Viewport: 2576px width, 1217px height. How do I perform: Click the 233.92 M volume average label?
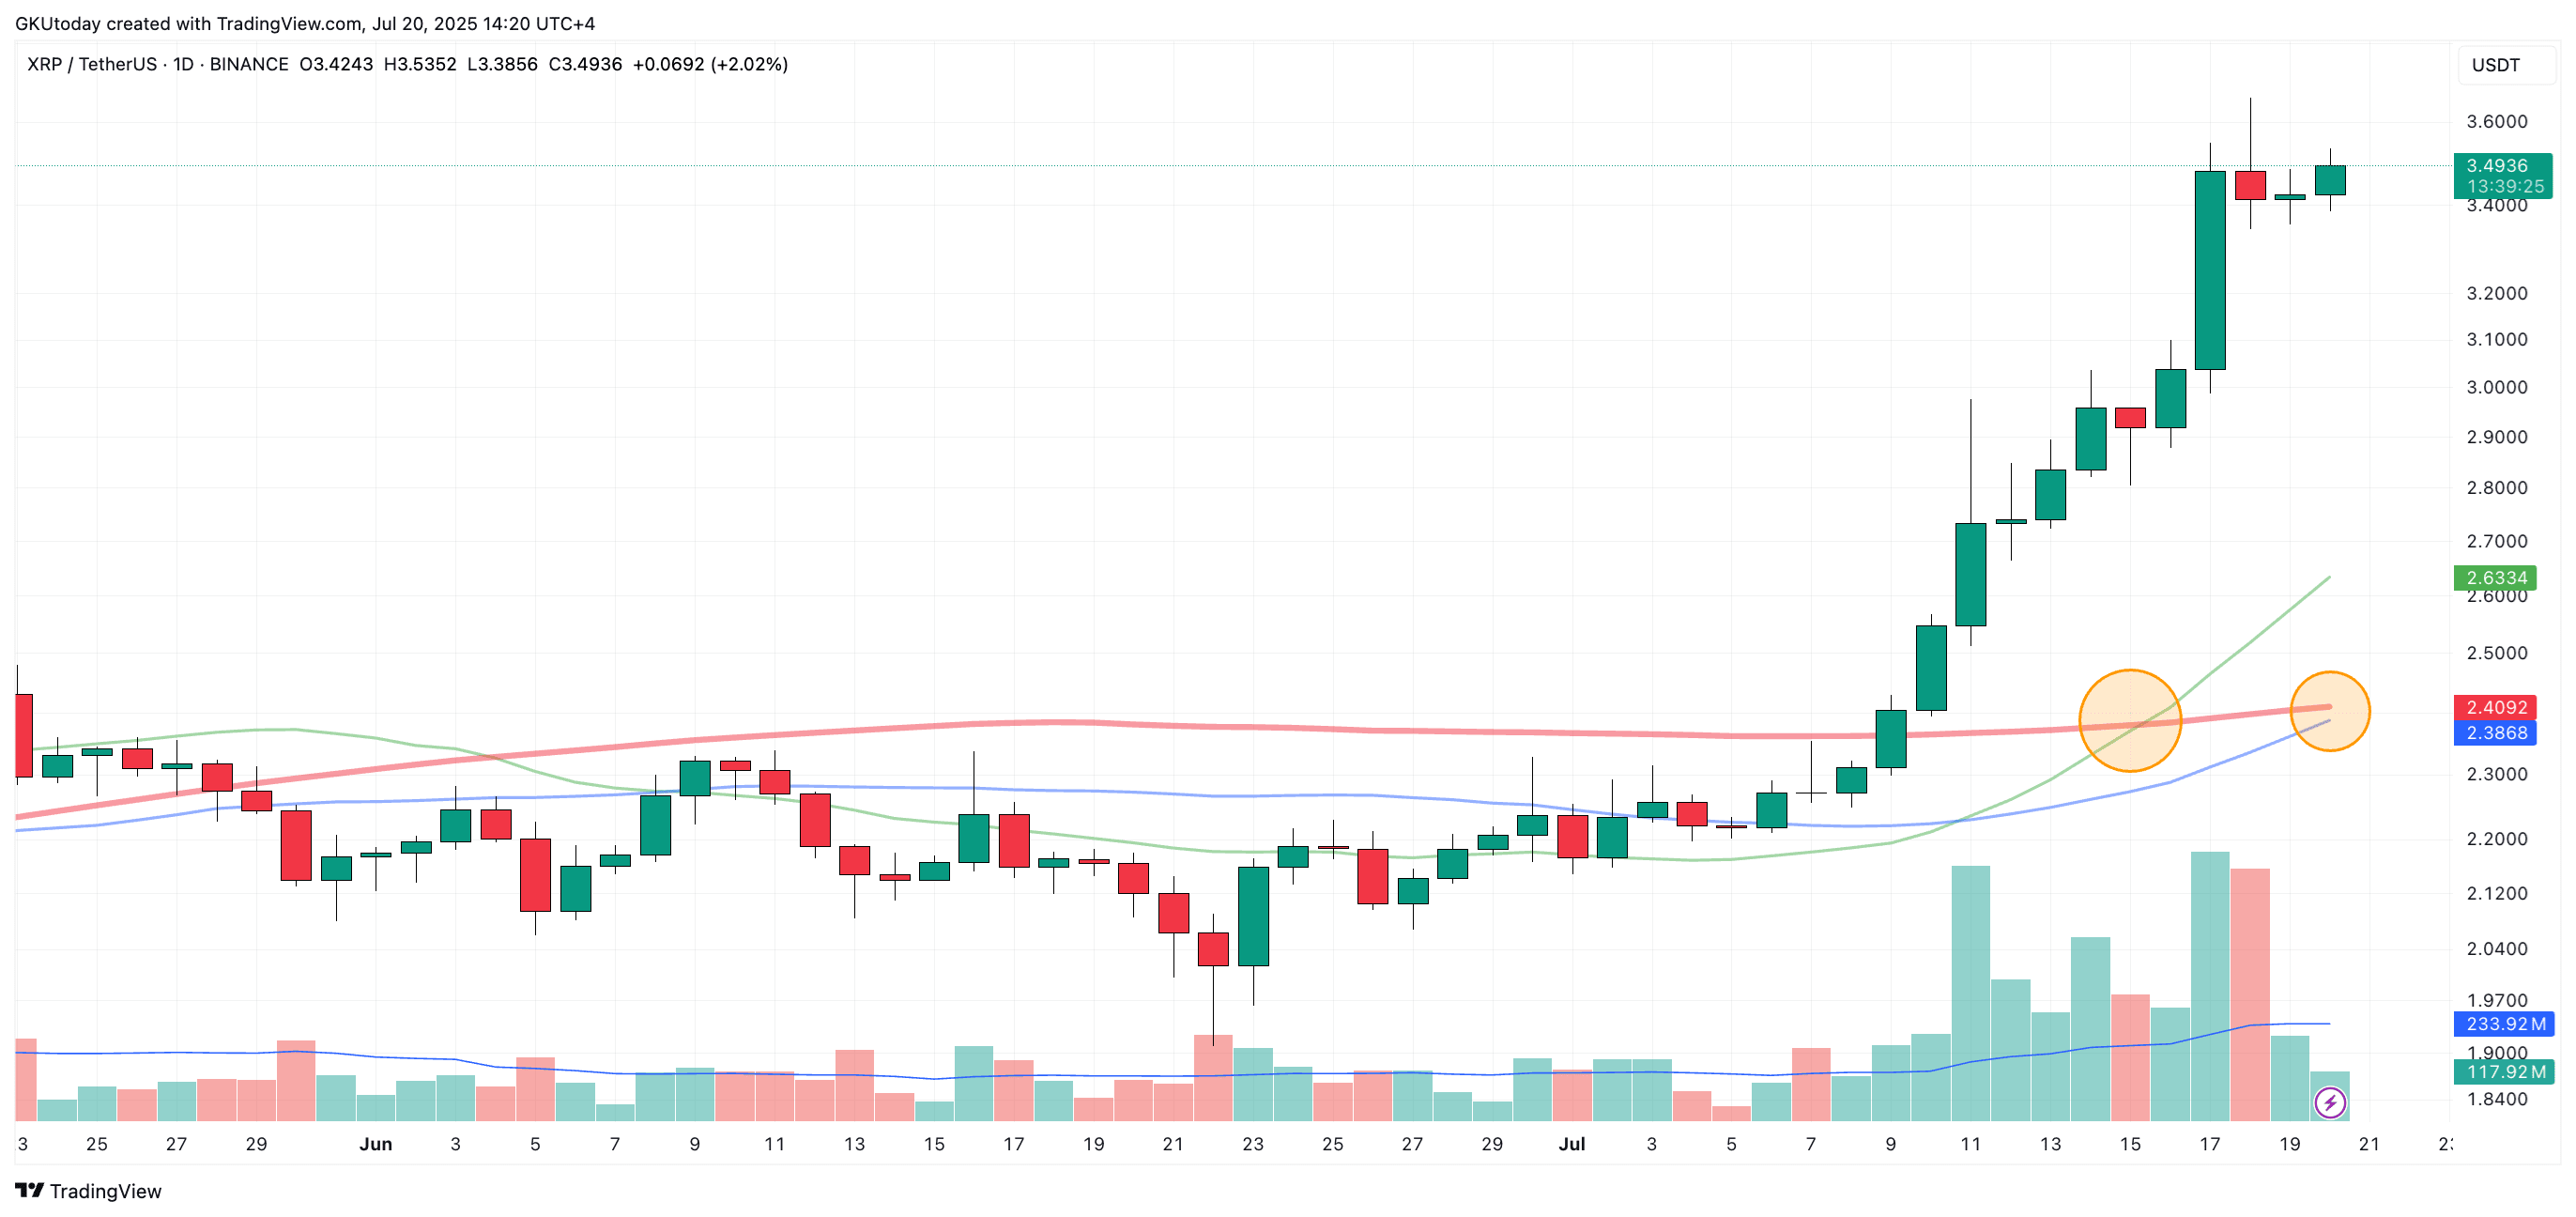coord(2504,1023)
